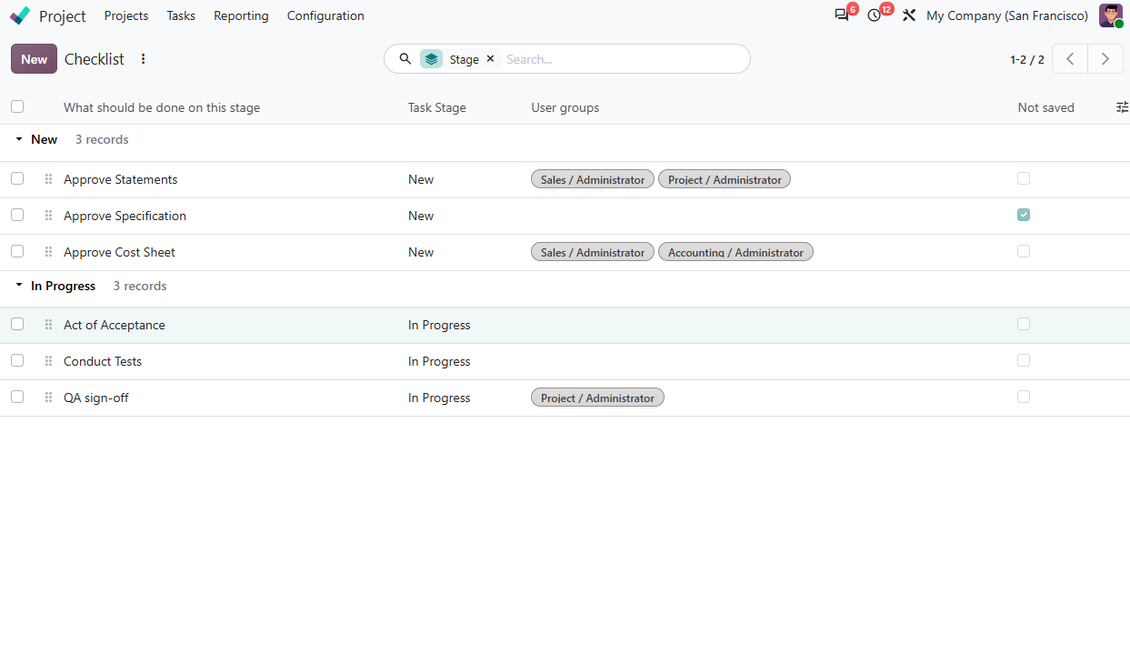The height and width of the screenshot is (665, 1130).
Task: Collapse the In Progress group
Action: pos(19,285)
